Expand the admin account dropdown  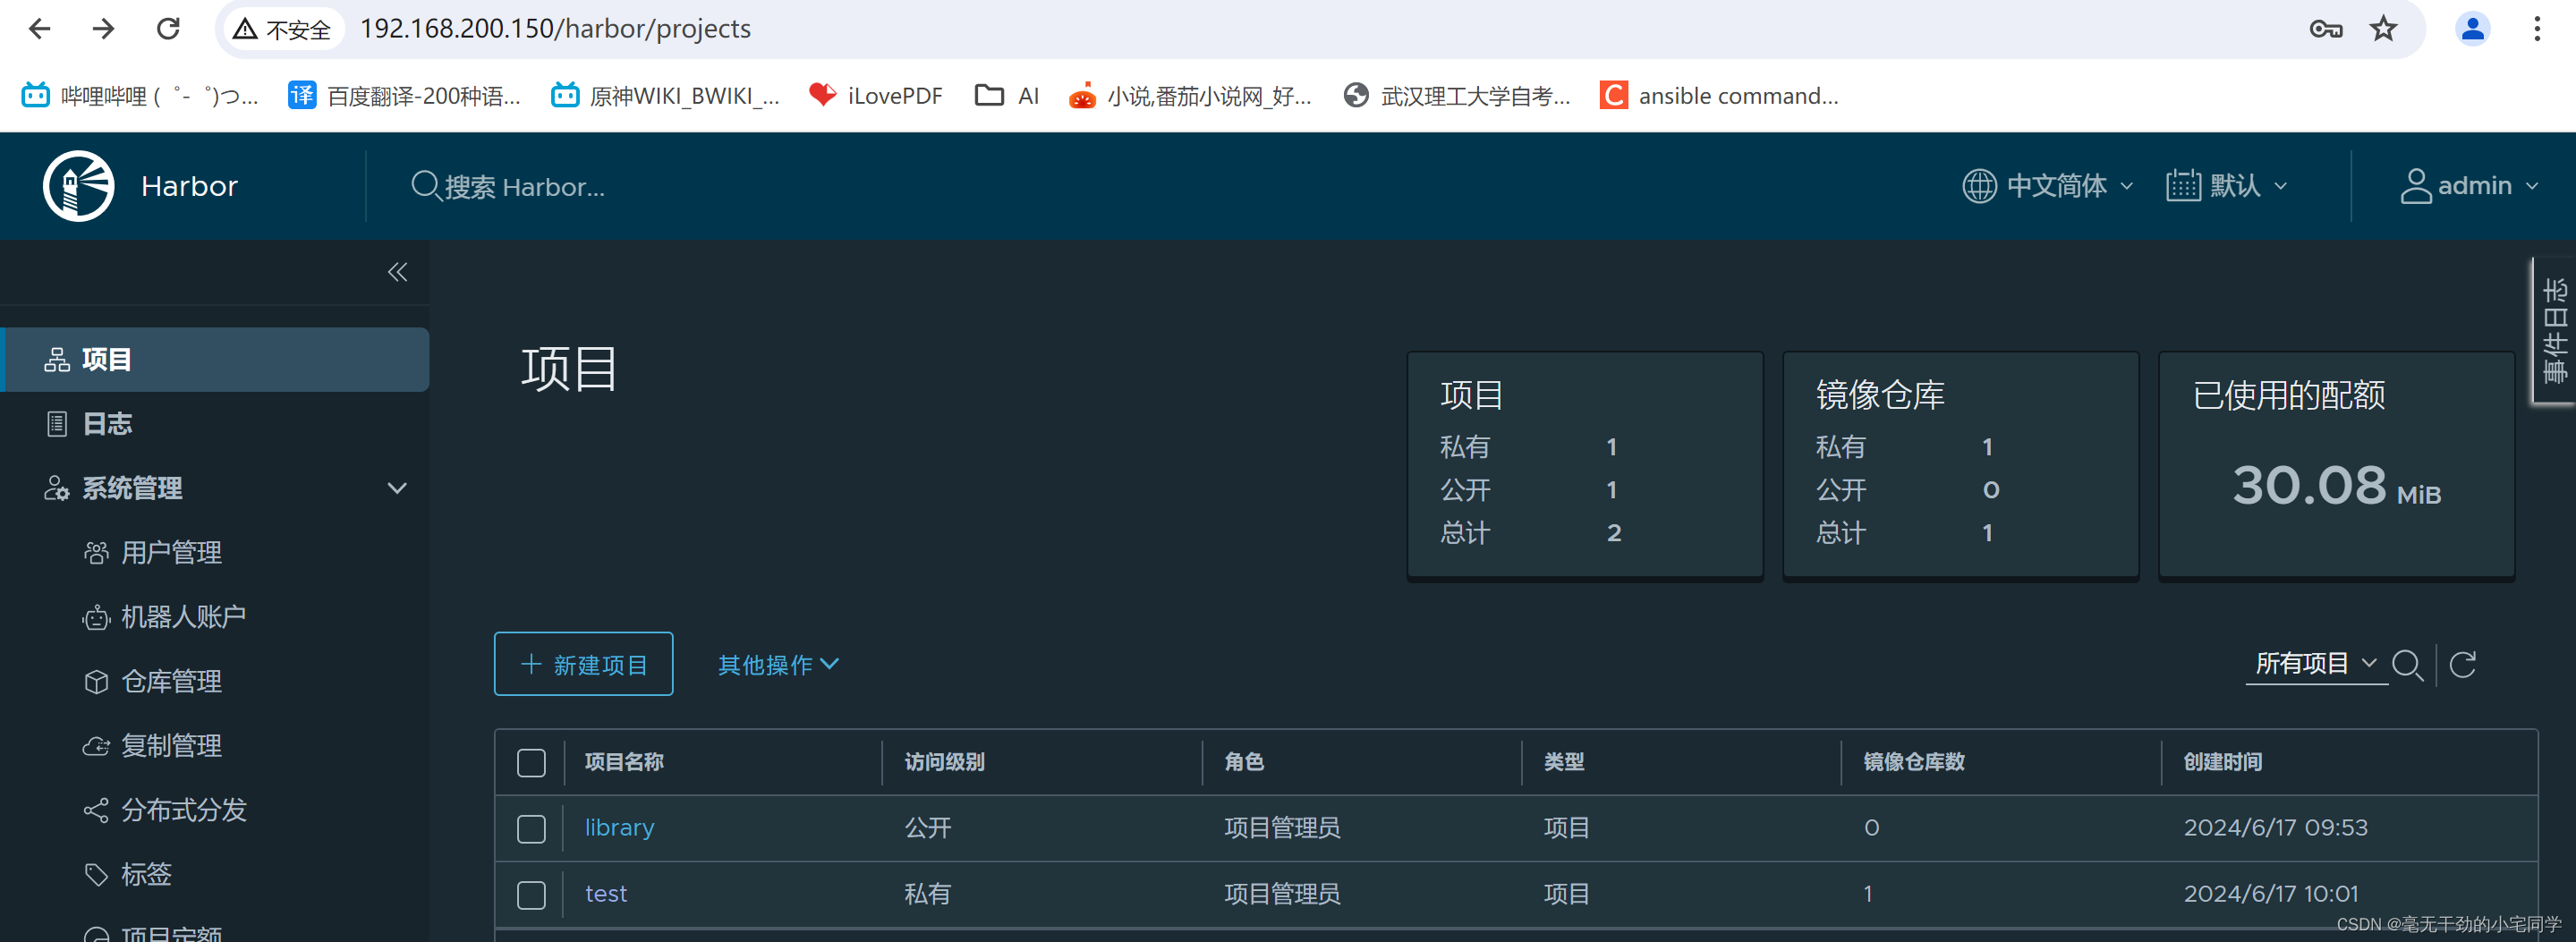2470,186
